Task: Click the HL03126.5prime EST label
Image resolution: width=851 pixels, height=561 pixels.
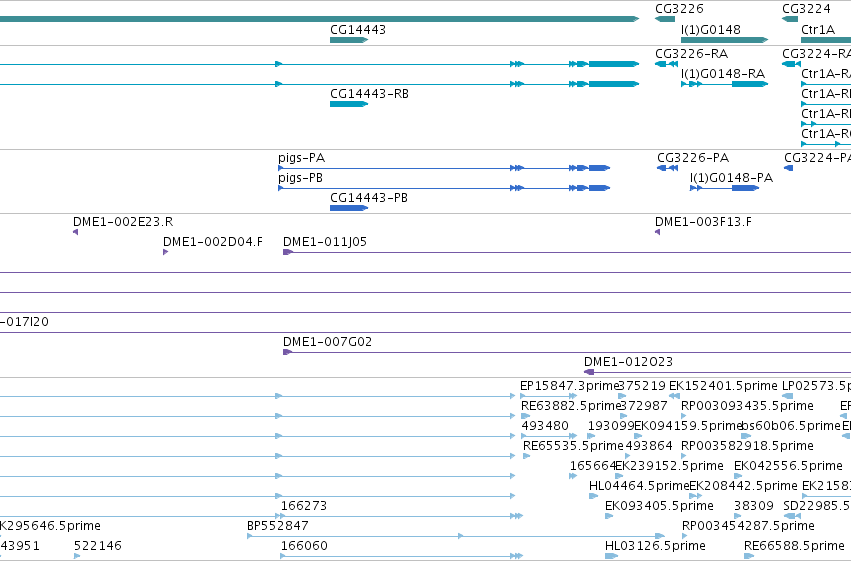Action: [655, 546]
